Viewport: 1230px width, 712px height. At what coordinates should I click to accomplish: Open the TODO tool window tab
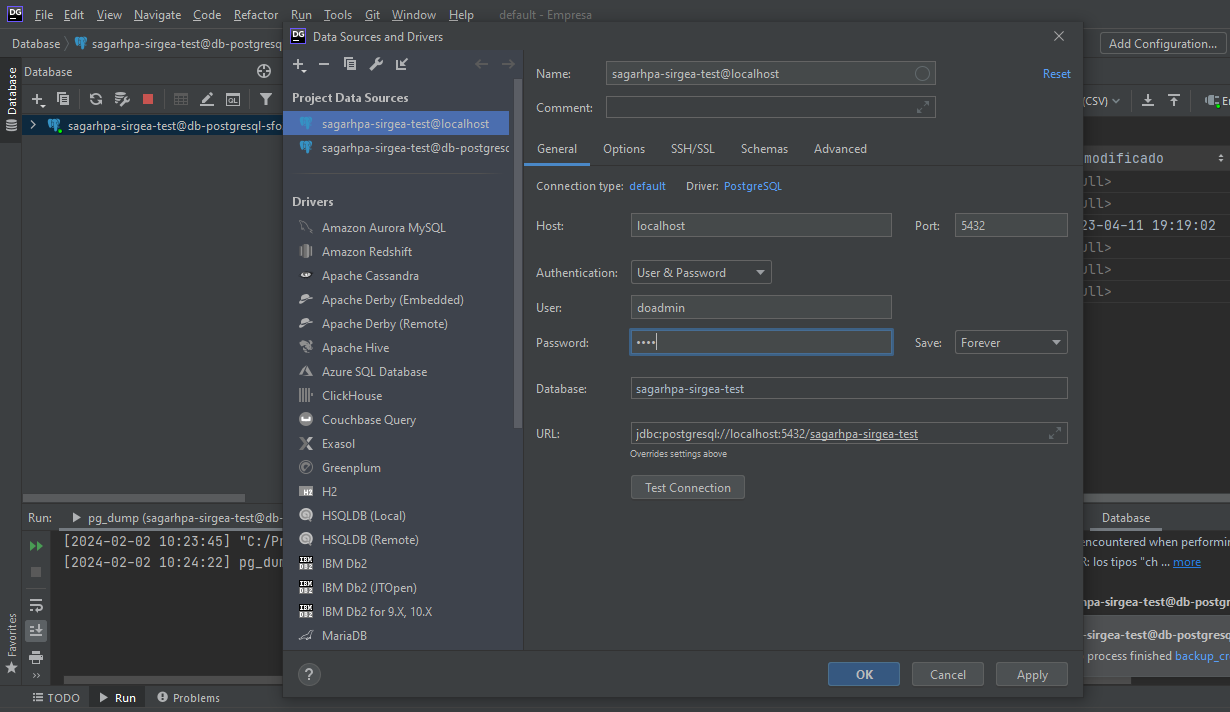tap(56, 698)
